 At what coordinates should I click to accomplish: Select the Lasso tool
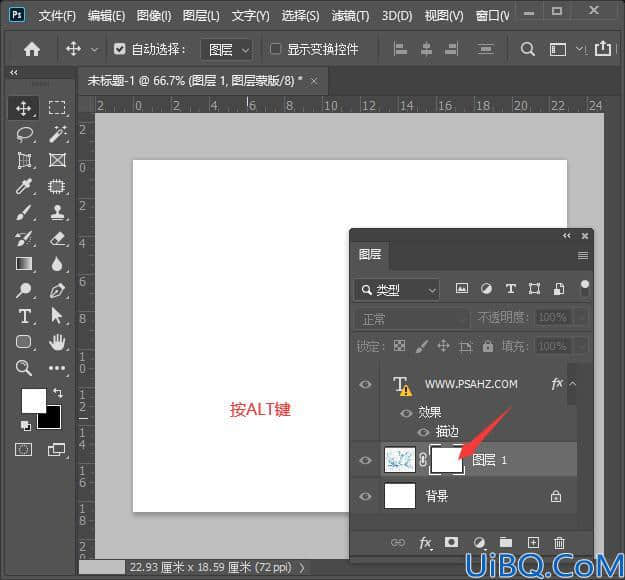24,134
